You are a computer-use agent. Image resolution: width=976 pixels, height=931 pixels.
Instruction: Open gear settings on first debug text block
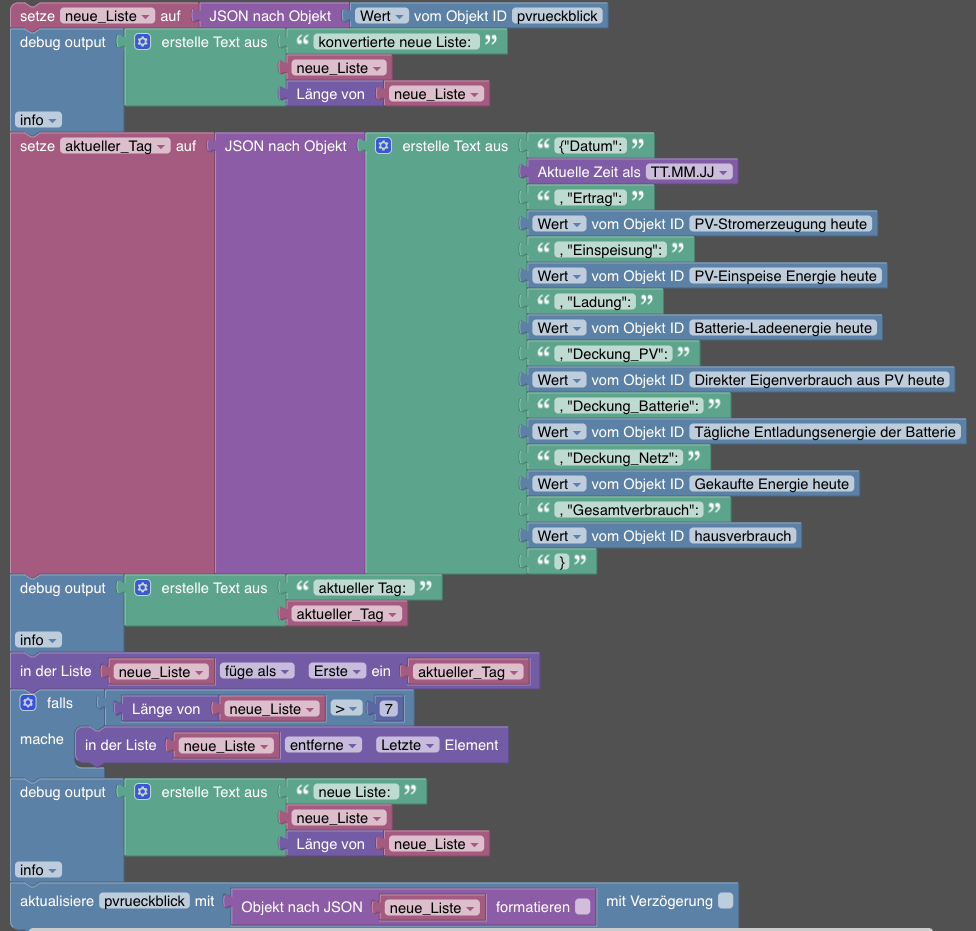click(x=143, y=42)
